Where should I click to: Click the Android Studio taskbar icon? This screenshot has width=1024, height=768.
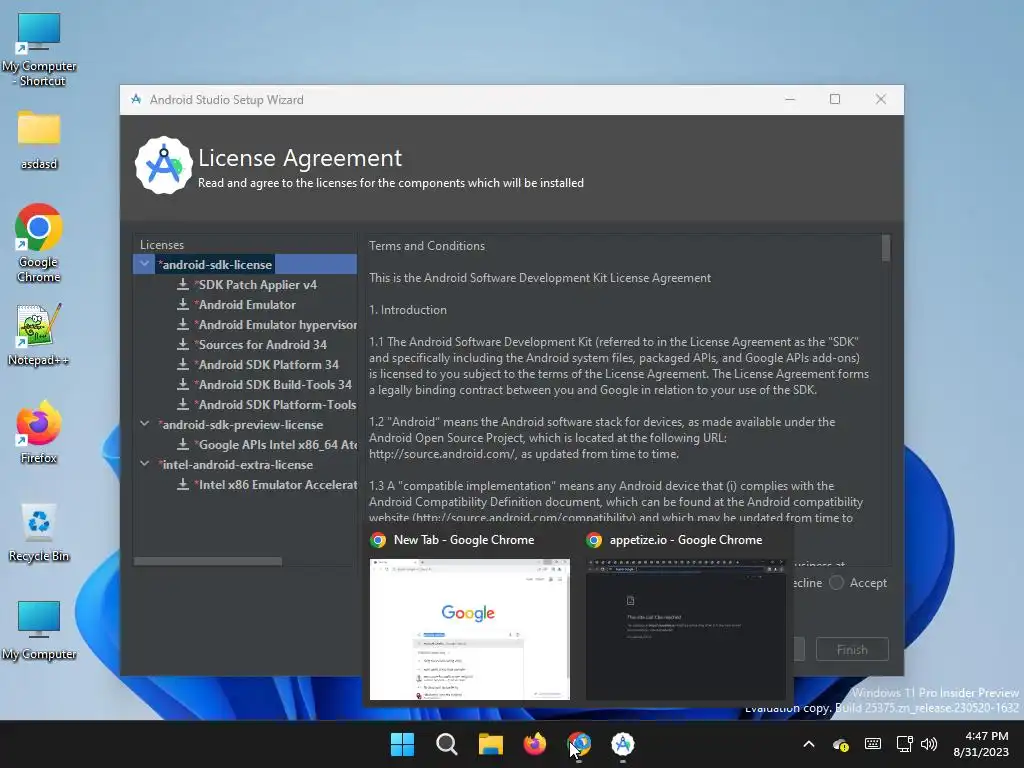point(623,744)
